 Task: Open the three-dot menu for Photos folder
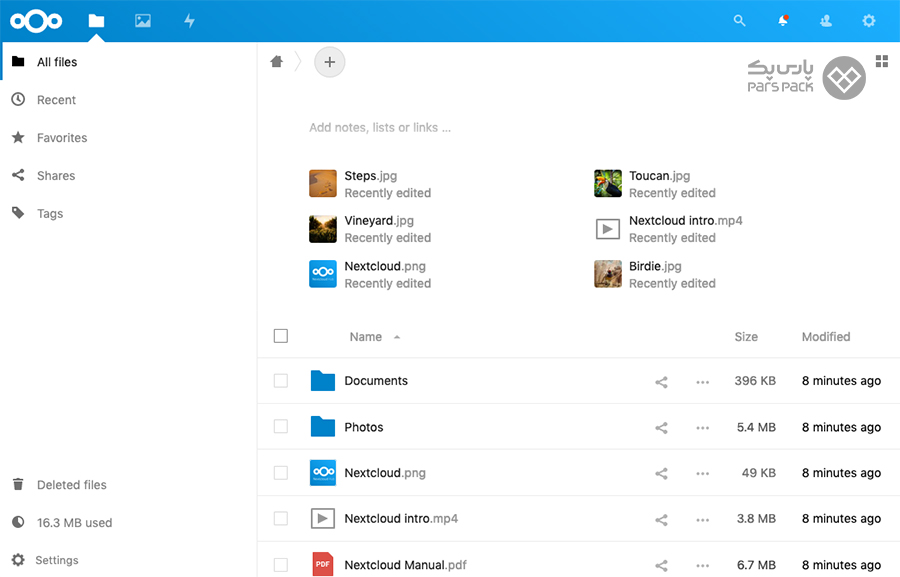702,428
